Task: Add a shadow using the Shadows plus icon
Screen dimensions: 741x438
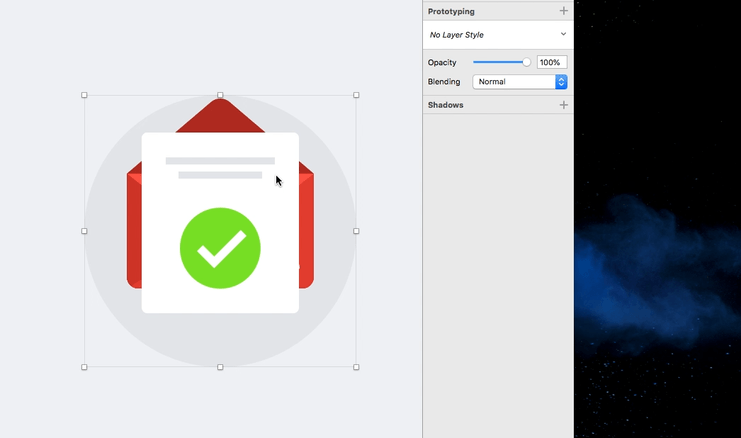Action: click(x=563, y=105)
